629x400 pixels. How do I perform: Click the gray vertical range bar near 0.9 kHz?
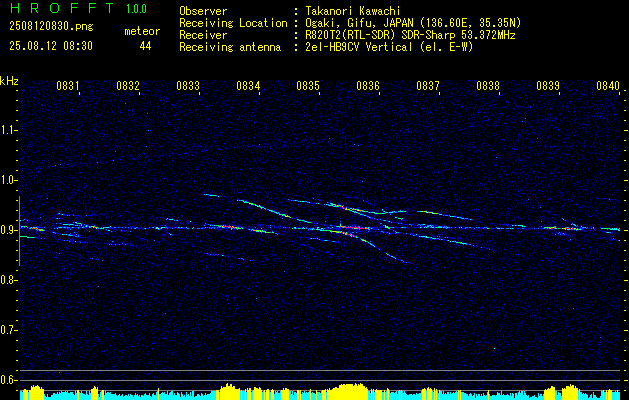pyautogui.click(x=19, y=231)
